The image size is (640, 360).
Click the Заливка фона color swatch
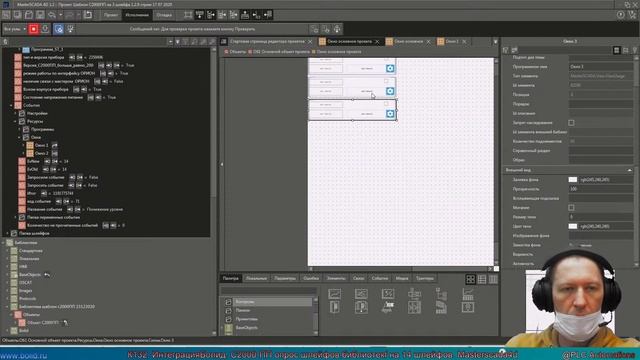point(573,180)
